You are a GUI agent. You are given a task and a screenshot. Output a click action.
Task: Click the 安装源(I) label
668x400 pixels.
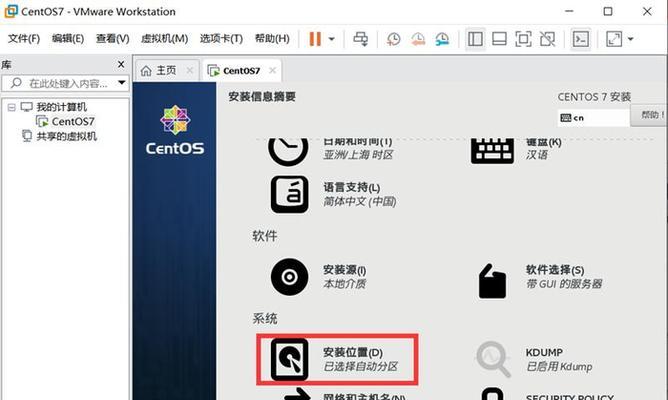(344, 270)
